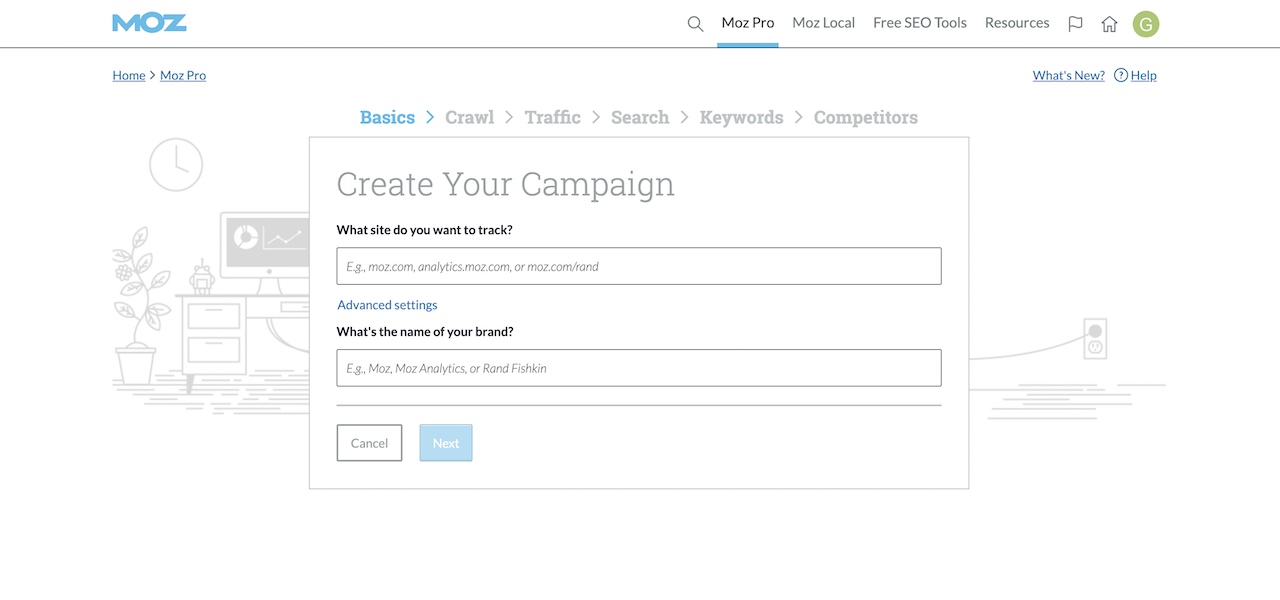This screenshot has height=600, width=1280.
Task: Select the Competitors step
Action: click(866, 117)
